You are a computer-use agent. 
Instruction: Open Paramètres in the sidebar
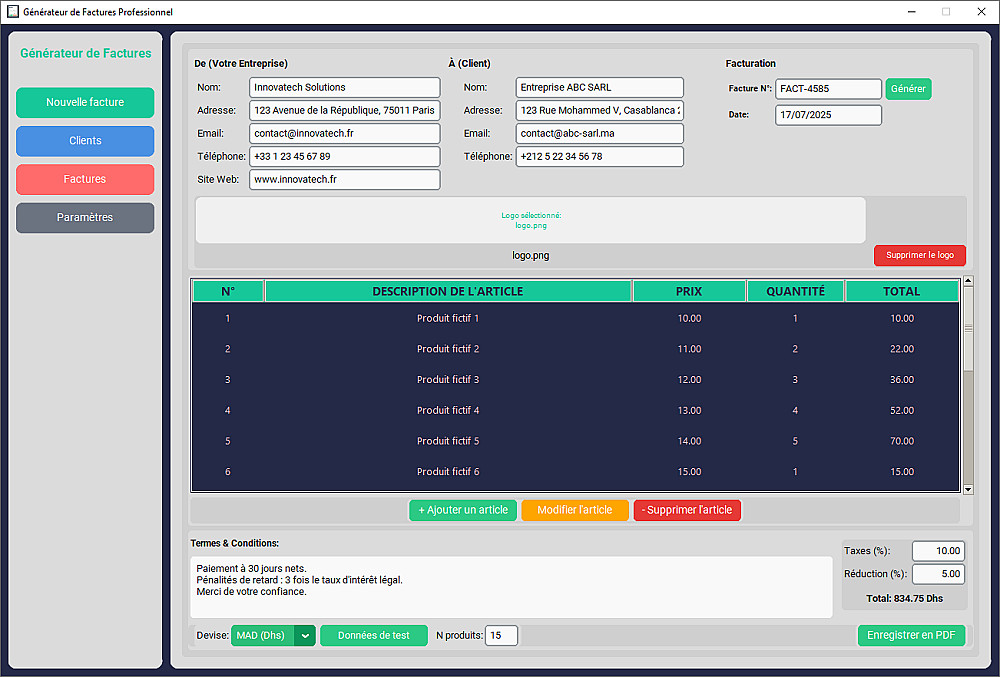[85, 217]
